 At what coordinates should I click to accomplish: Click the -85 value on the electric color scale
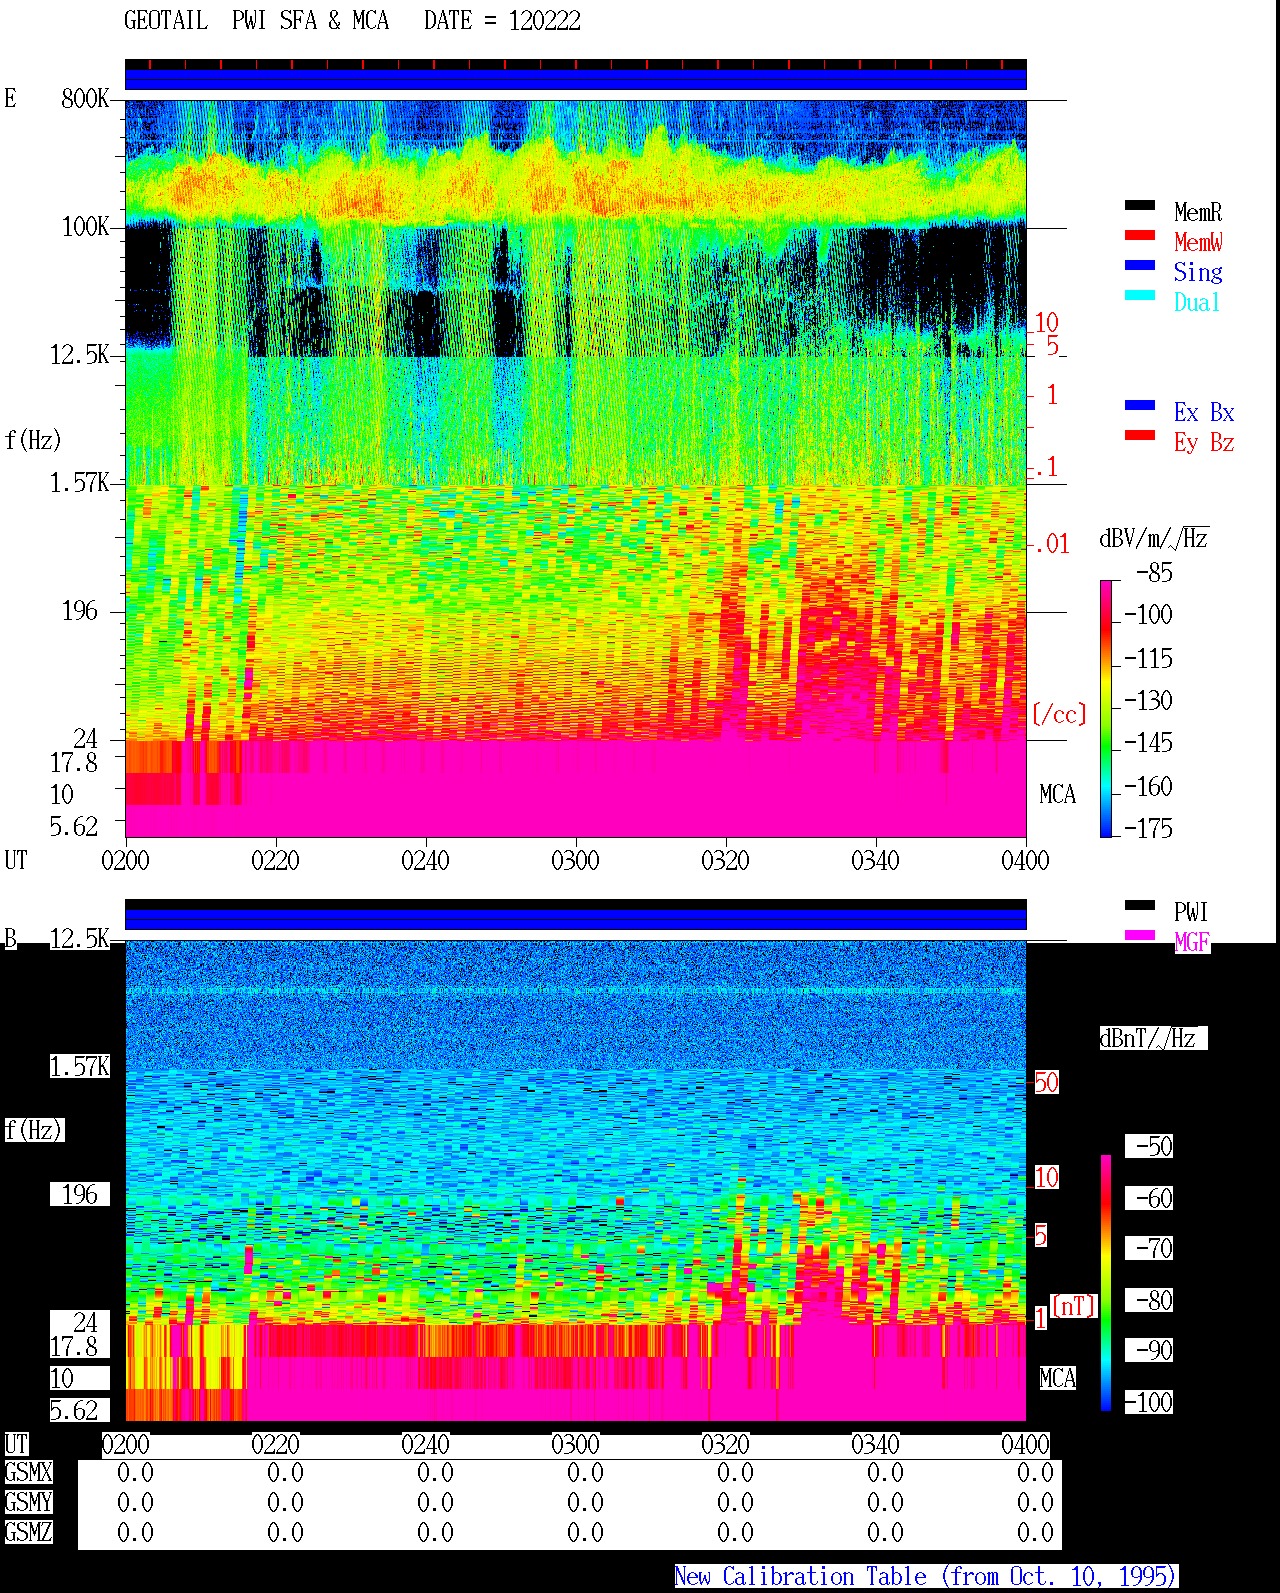pos(1154,572)
